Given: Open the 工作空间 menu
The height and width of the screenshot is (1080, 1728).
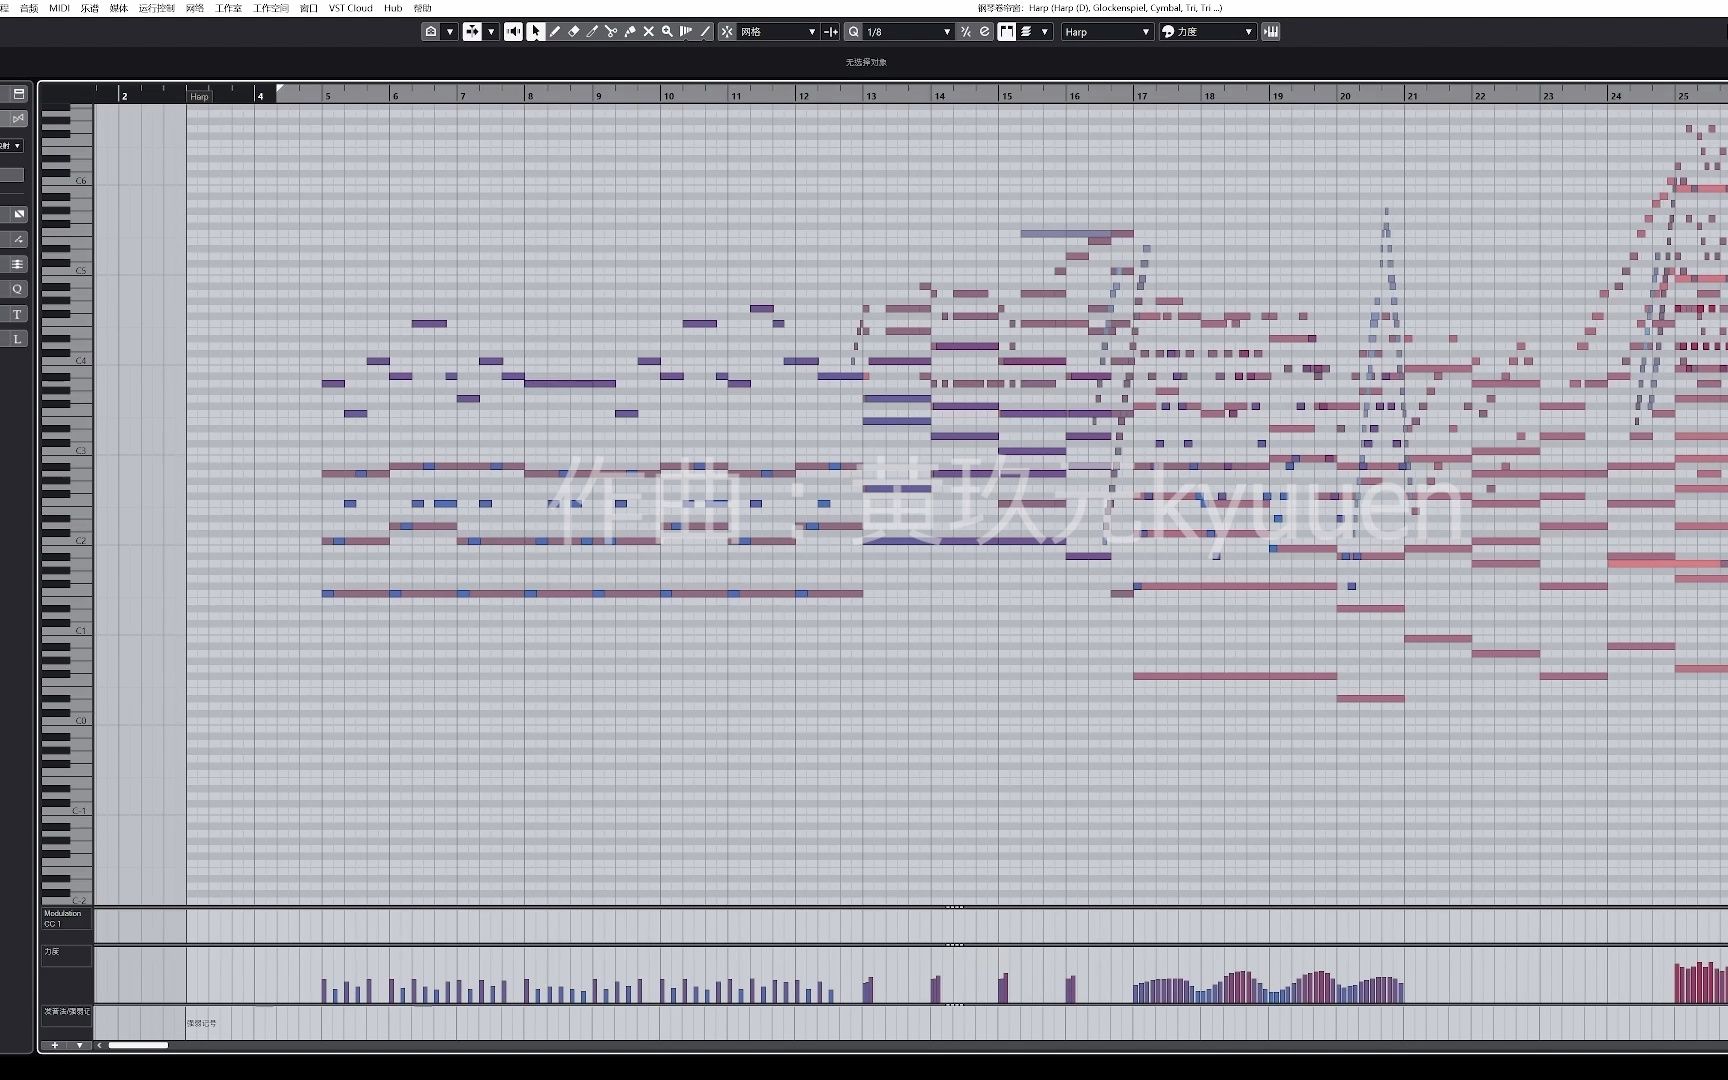Looking at the screenshot, I should 271,8.
